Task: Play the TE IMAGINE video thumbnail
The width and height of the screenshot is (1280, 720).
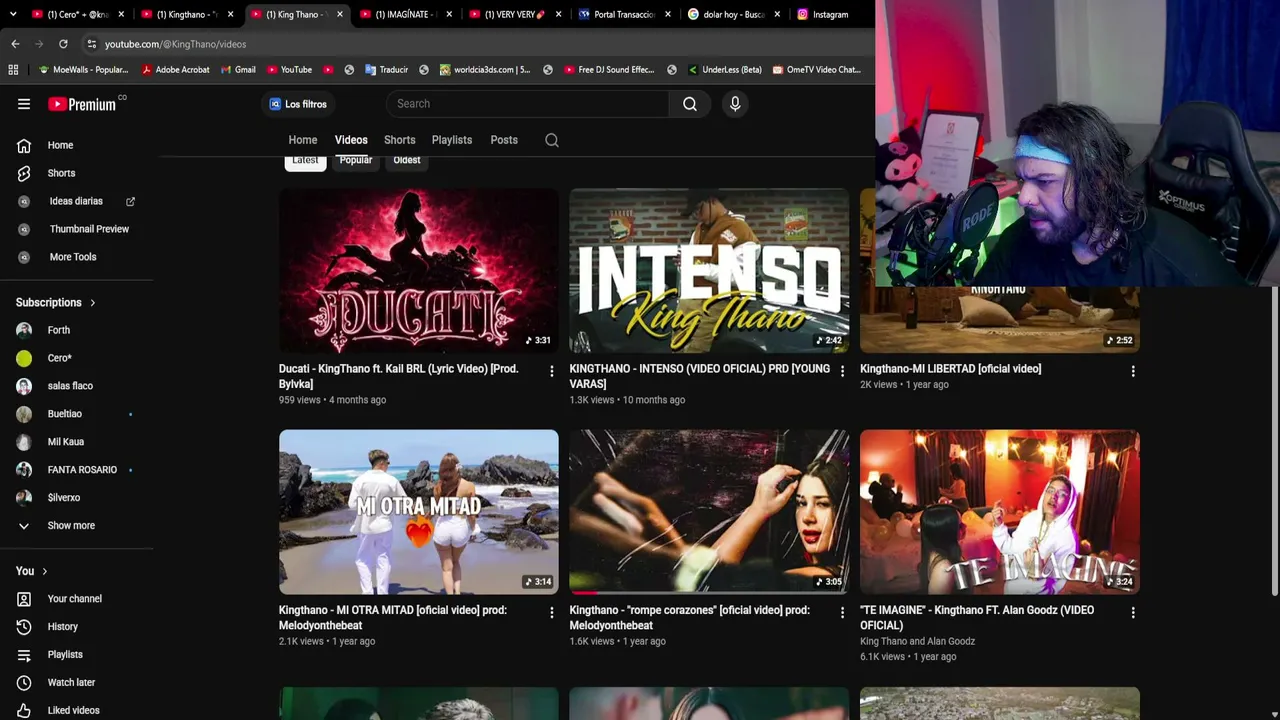Action: point(1000,512)
